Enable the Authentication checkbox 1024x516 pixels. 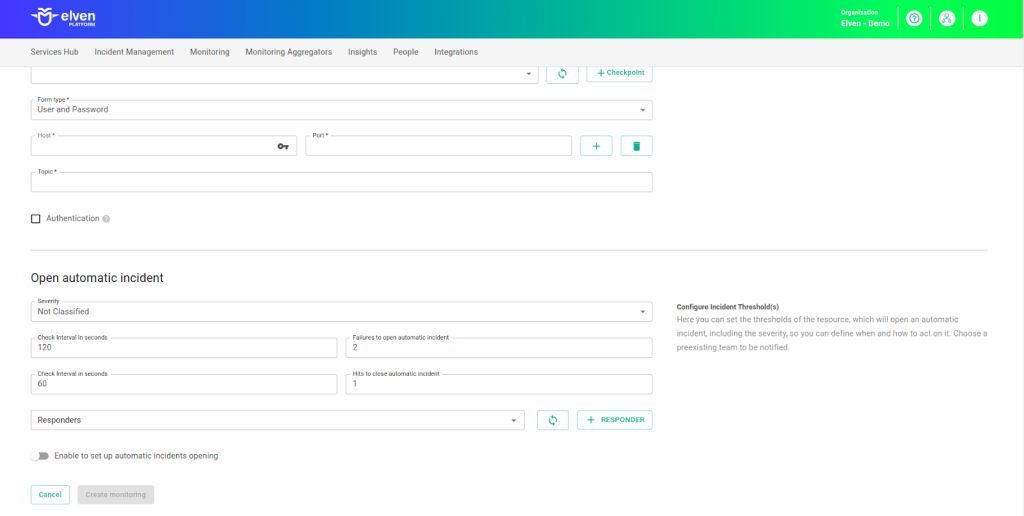coord(36,219)
